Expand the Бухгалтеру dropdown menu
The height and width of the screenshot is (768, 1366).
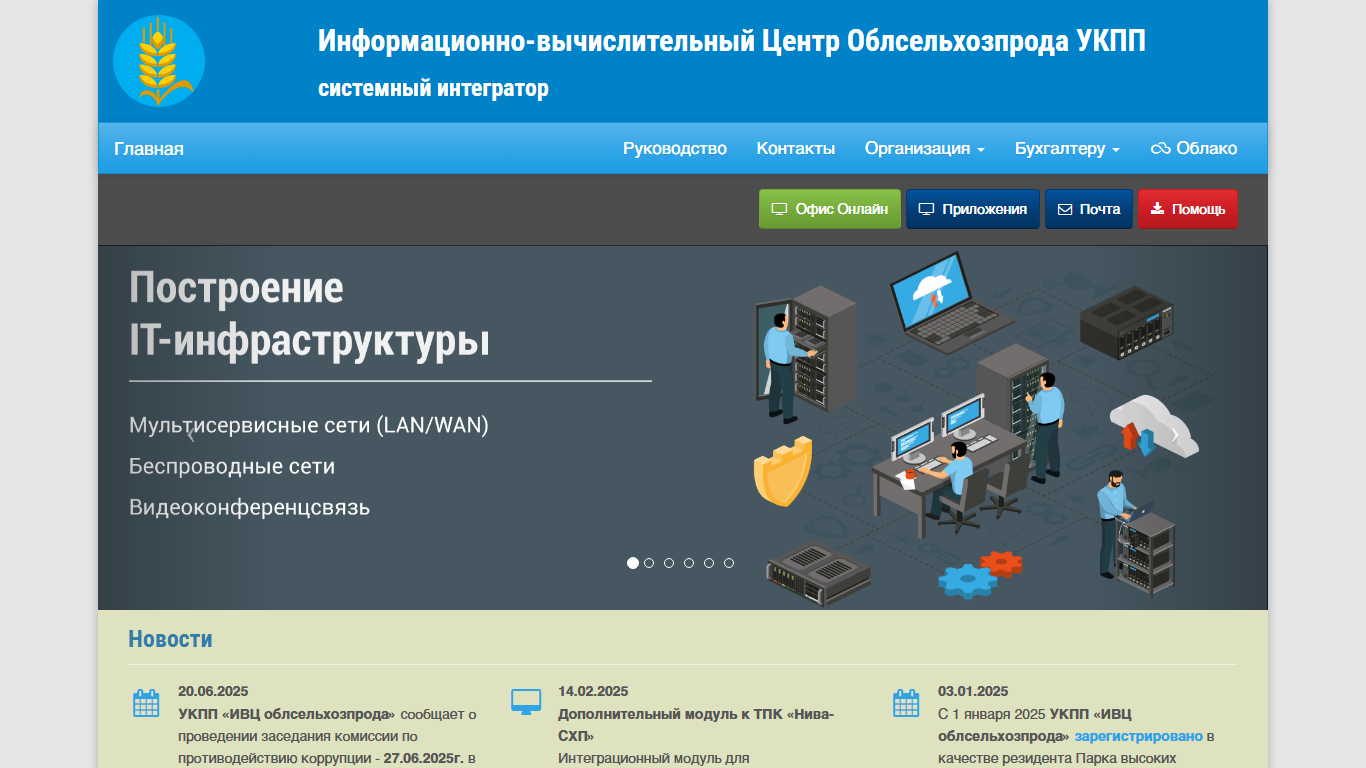[x=1067, y=149]
